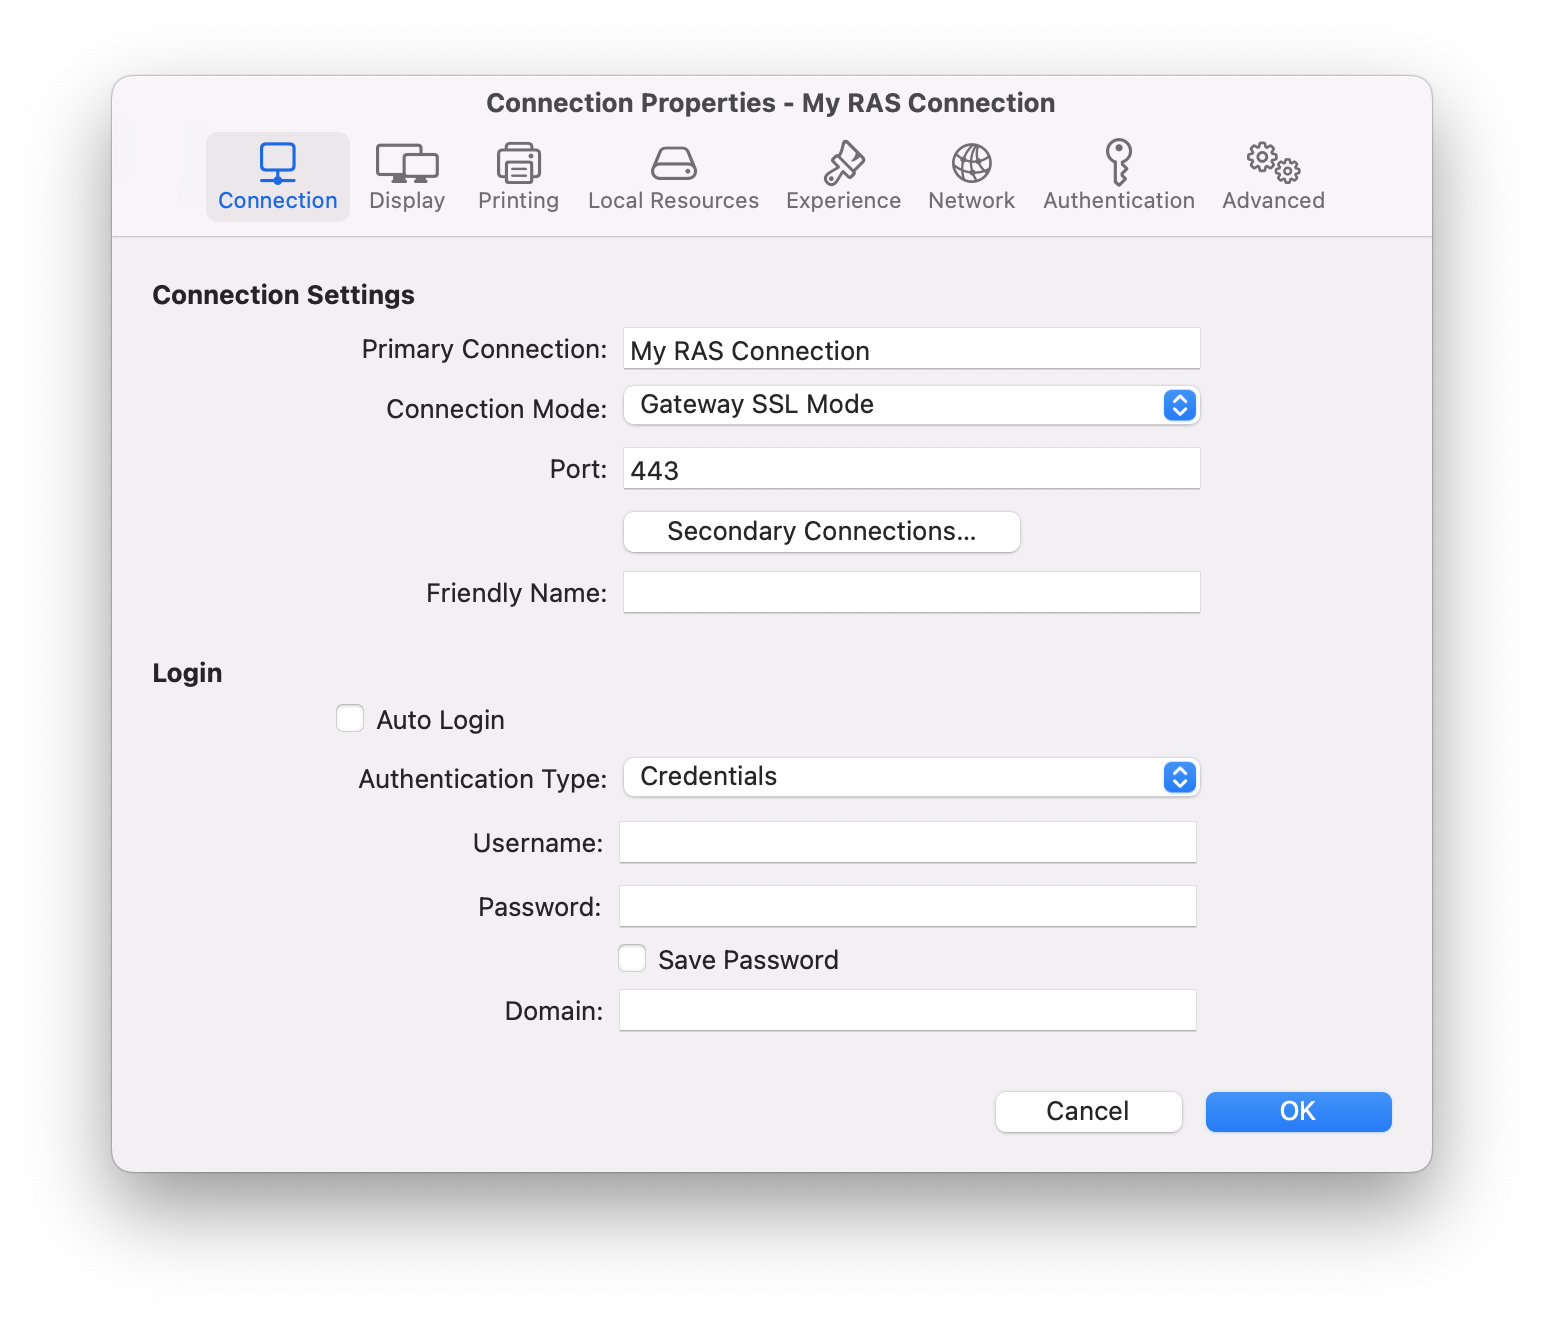Open the Printing printer icon
1544x1320 pixels.
coord(518,163)
